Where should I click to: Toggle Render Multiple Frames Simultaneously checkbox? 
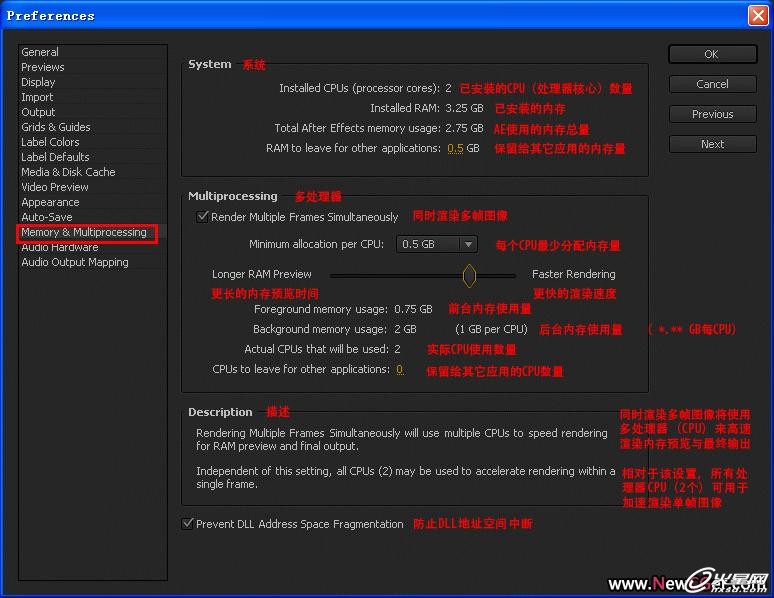[202, 217]
